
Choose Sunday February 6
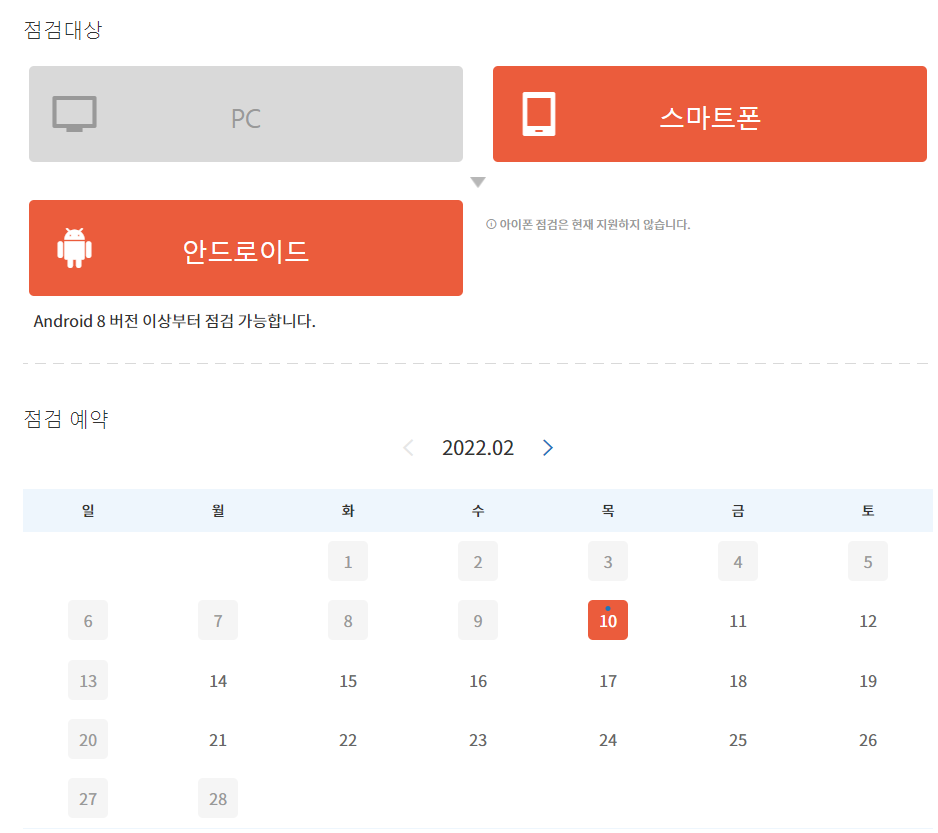[88, 620]
